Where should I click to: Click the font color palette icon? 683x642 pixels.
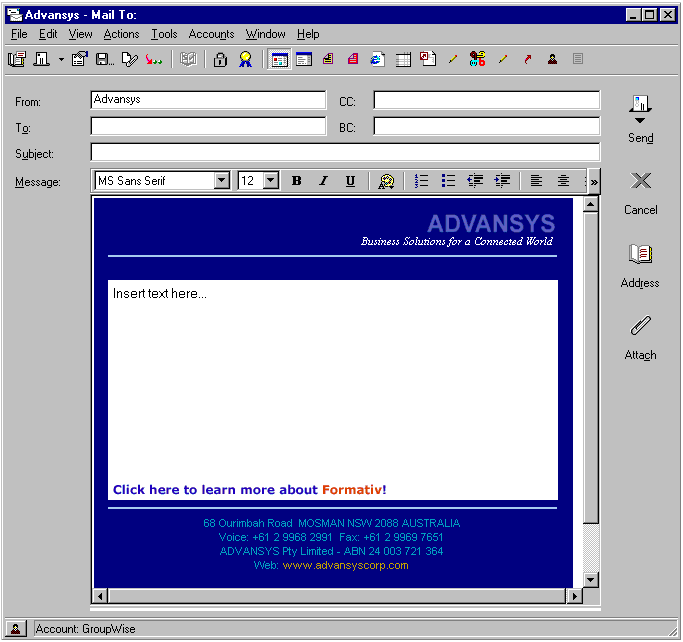click(386, 181)
